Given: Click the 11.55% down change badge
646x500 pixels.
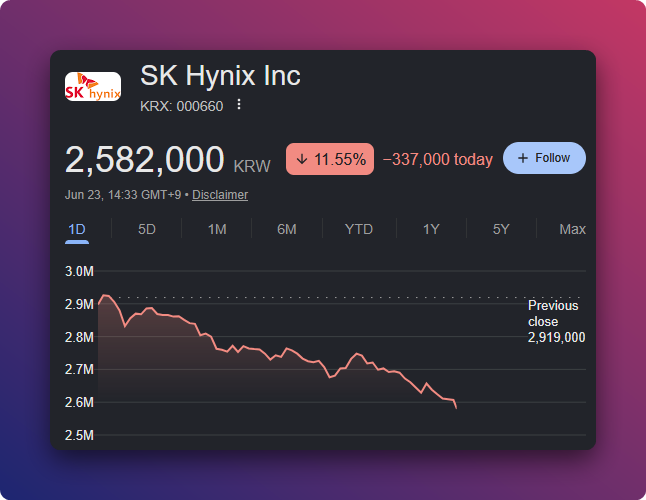Looking at the screenshot, I should [x=330, y=159].
